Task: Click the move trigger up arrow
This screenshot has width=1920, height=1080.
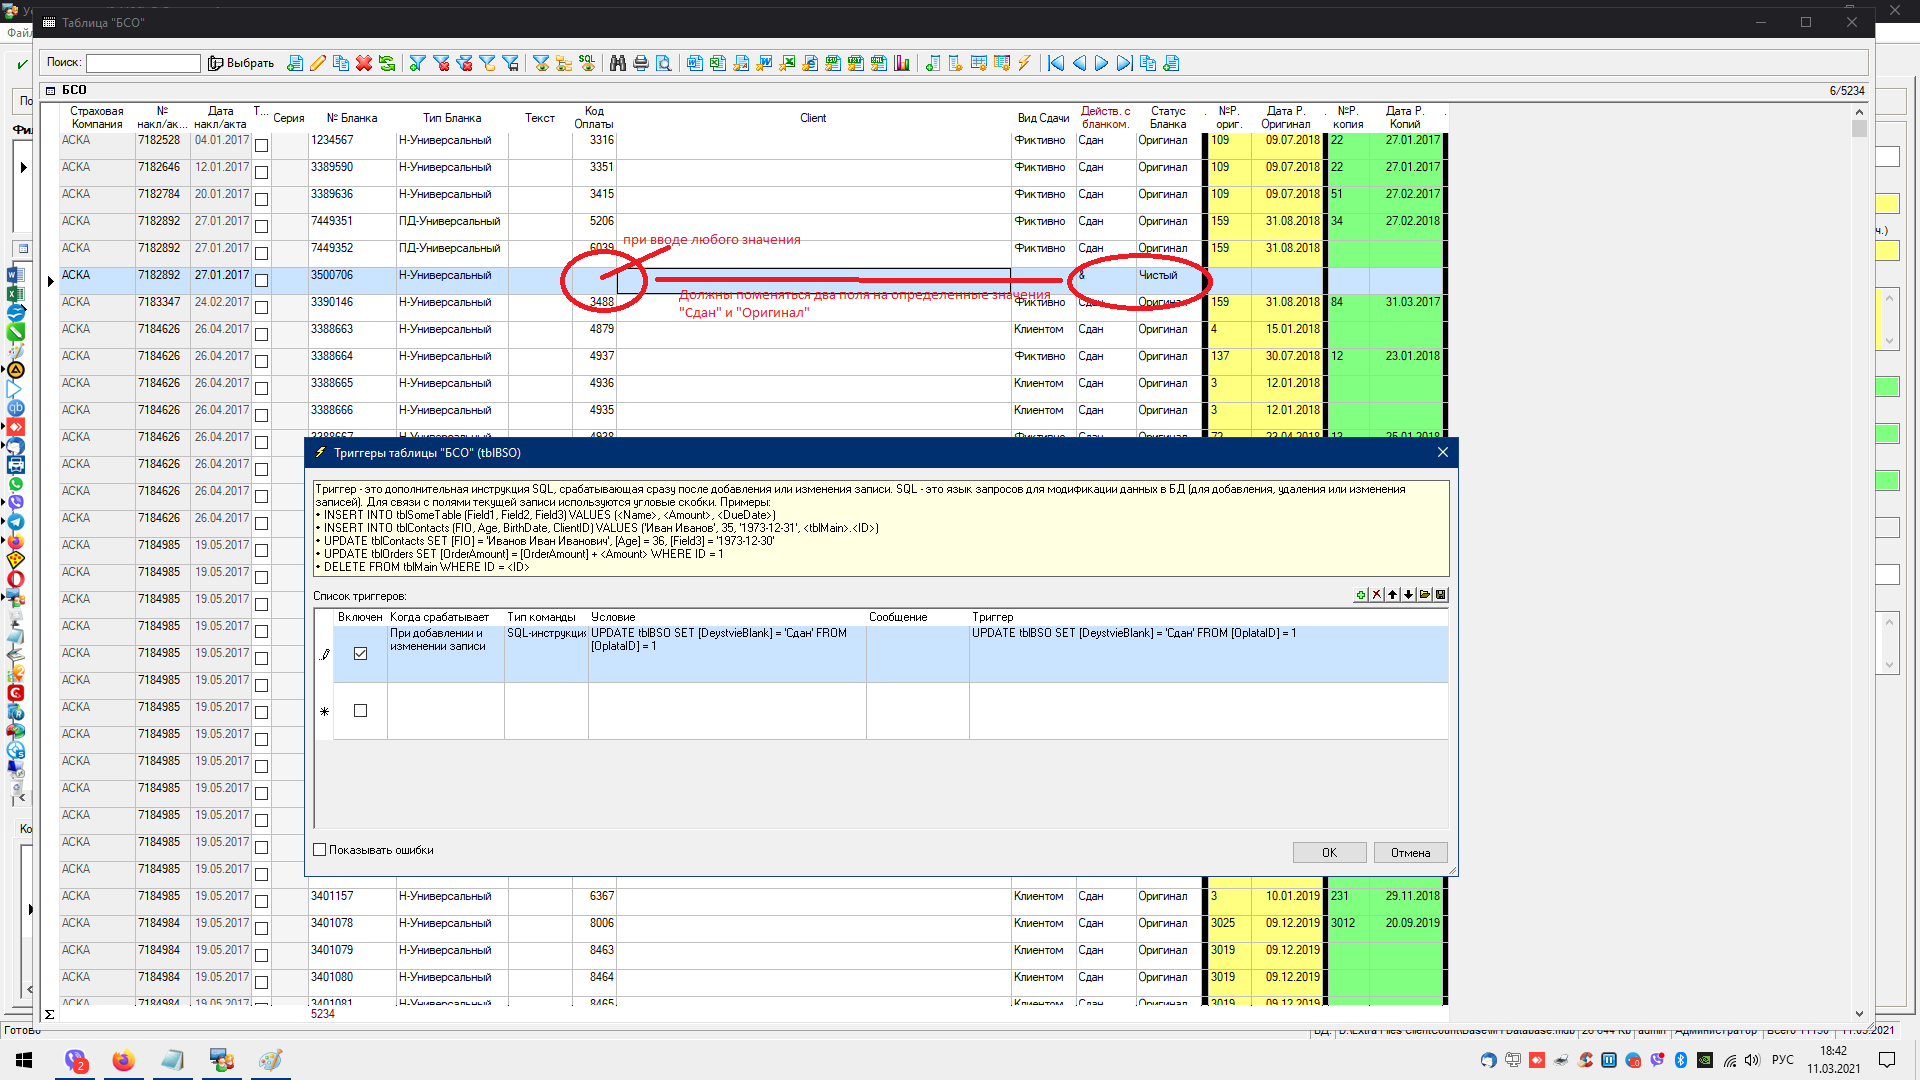Action: click(x=1392, y=595)
